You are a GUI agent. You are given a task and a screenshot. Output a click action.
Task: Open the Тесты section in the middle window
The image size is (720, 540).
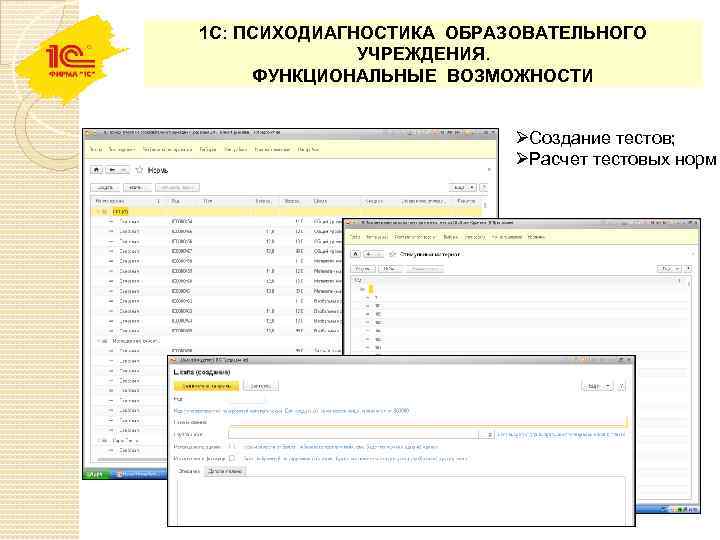[355, 237]
